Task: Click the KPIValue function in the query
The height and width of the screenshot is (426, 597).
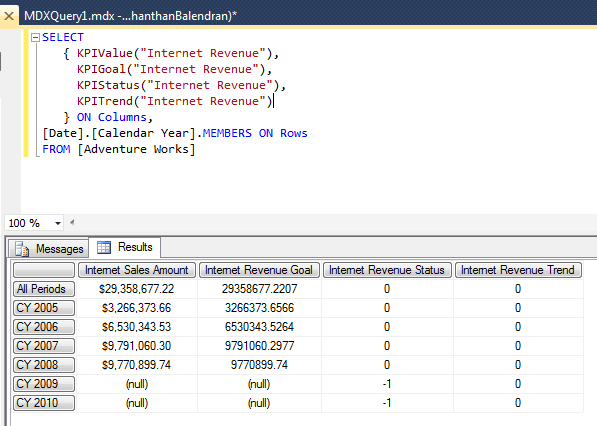Action: click(105, 53)
